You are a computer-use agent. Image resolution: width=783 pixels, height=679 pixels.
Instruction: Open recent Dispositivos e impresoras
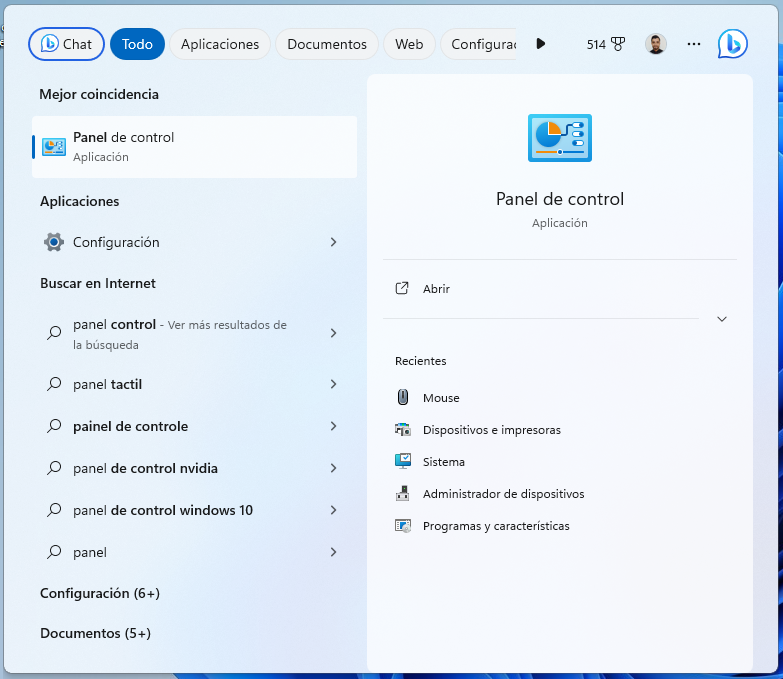click(x=560, y=430)
